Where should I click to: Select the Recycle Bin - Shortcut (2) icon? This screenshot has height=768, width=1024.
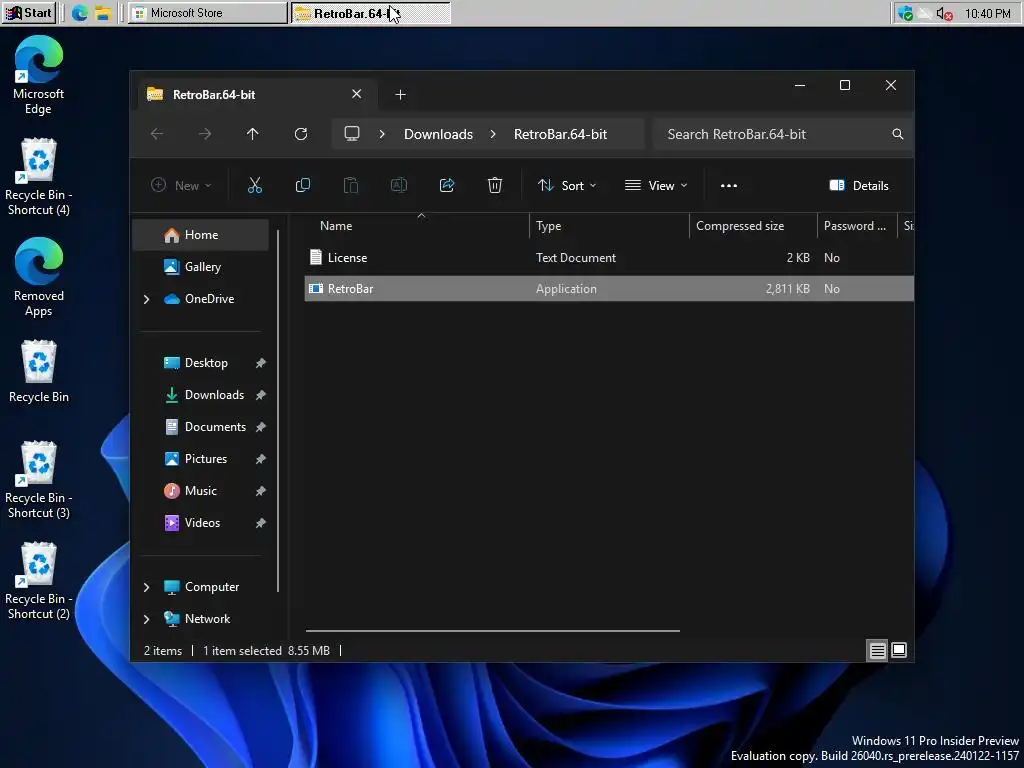39,581
